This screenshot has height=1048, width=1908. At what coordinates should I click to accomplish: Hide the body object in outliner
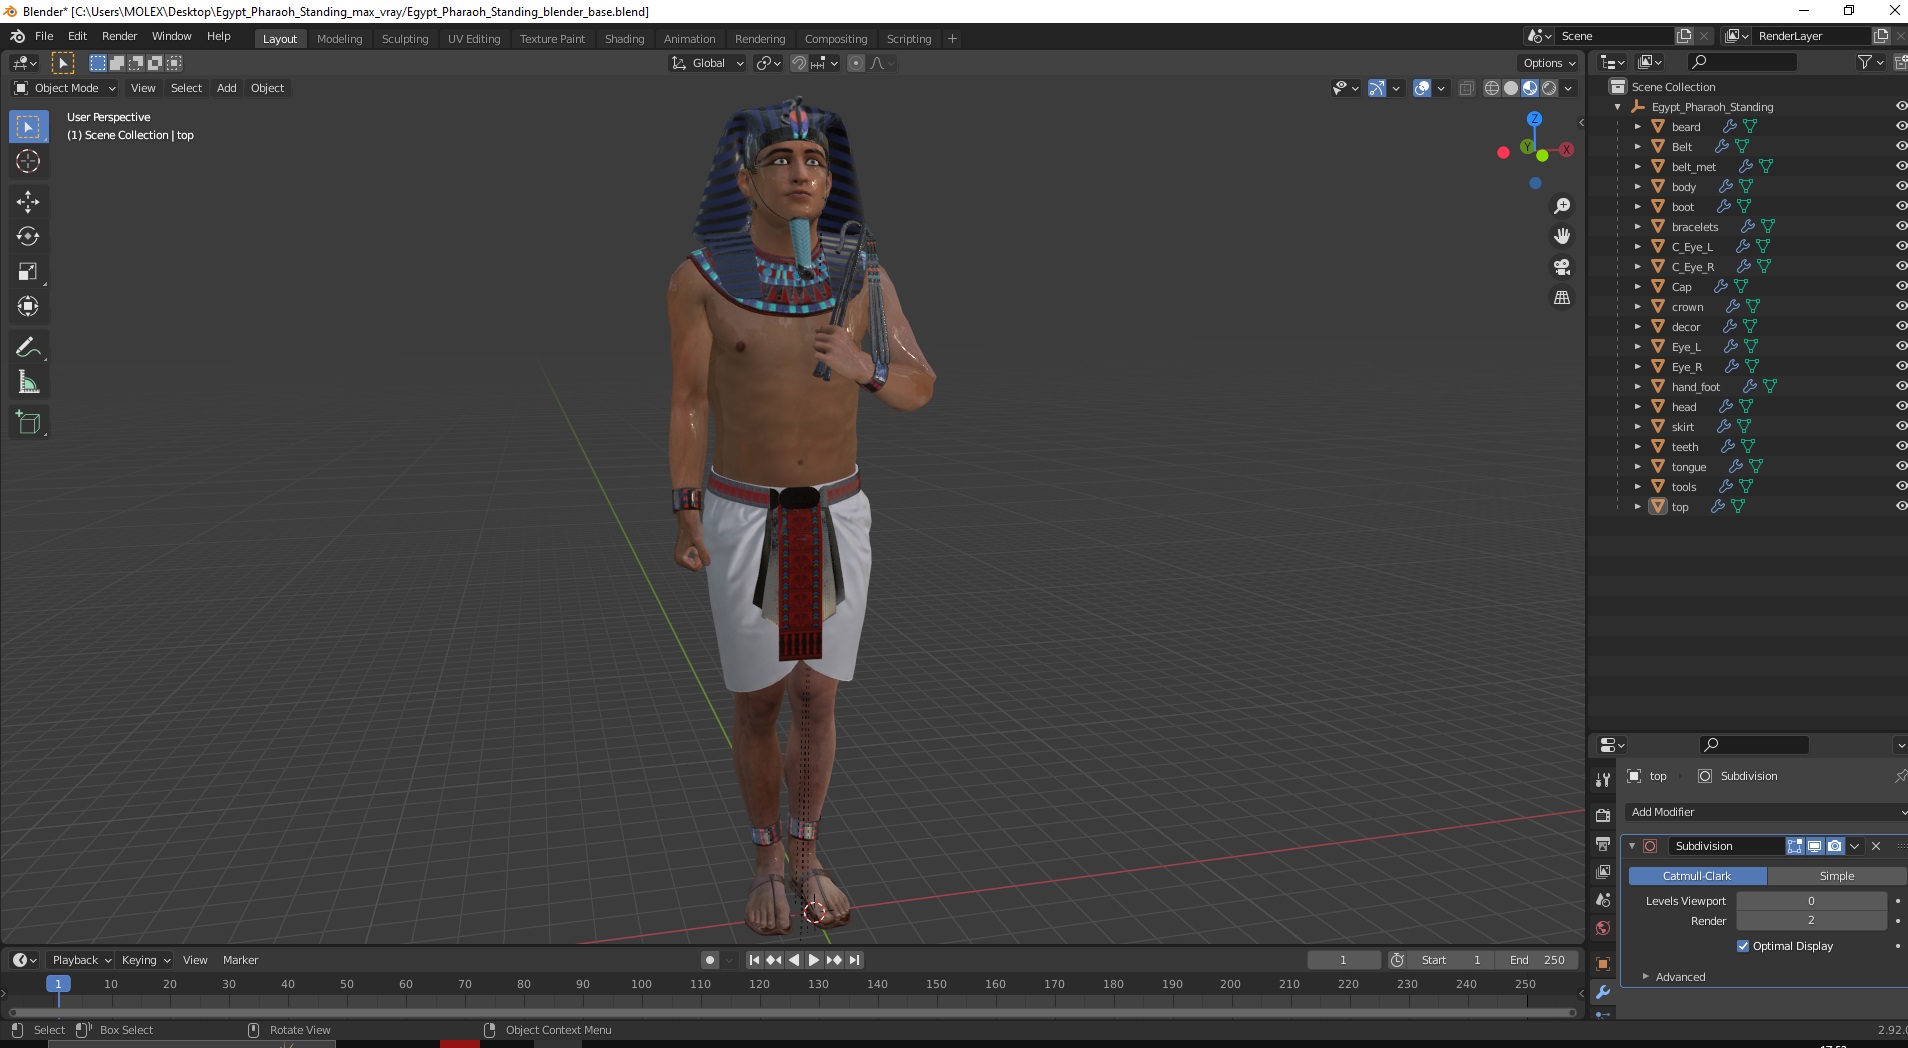click(1901, 186)
